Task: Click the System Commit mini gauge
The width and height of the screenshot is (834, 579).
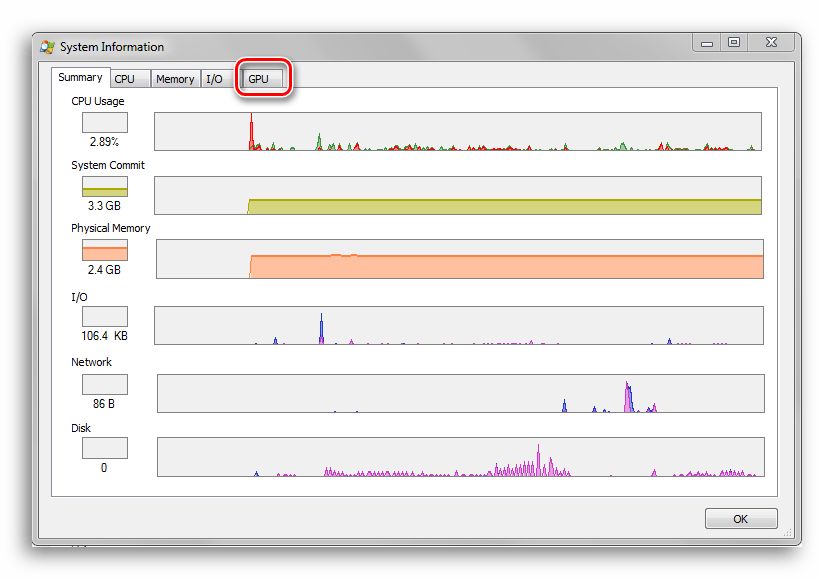Action: (x=104, y=186)
